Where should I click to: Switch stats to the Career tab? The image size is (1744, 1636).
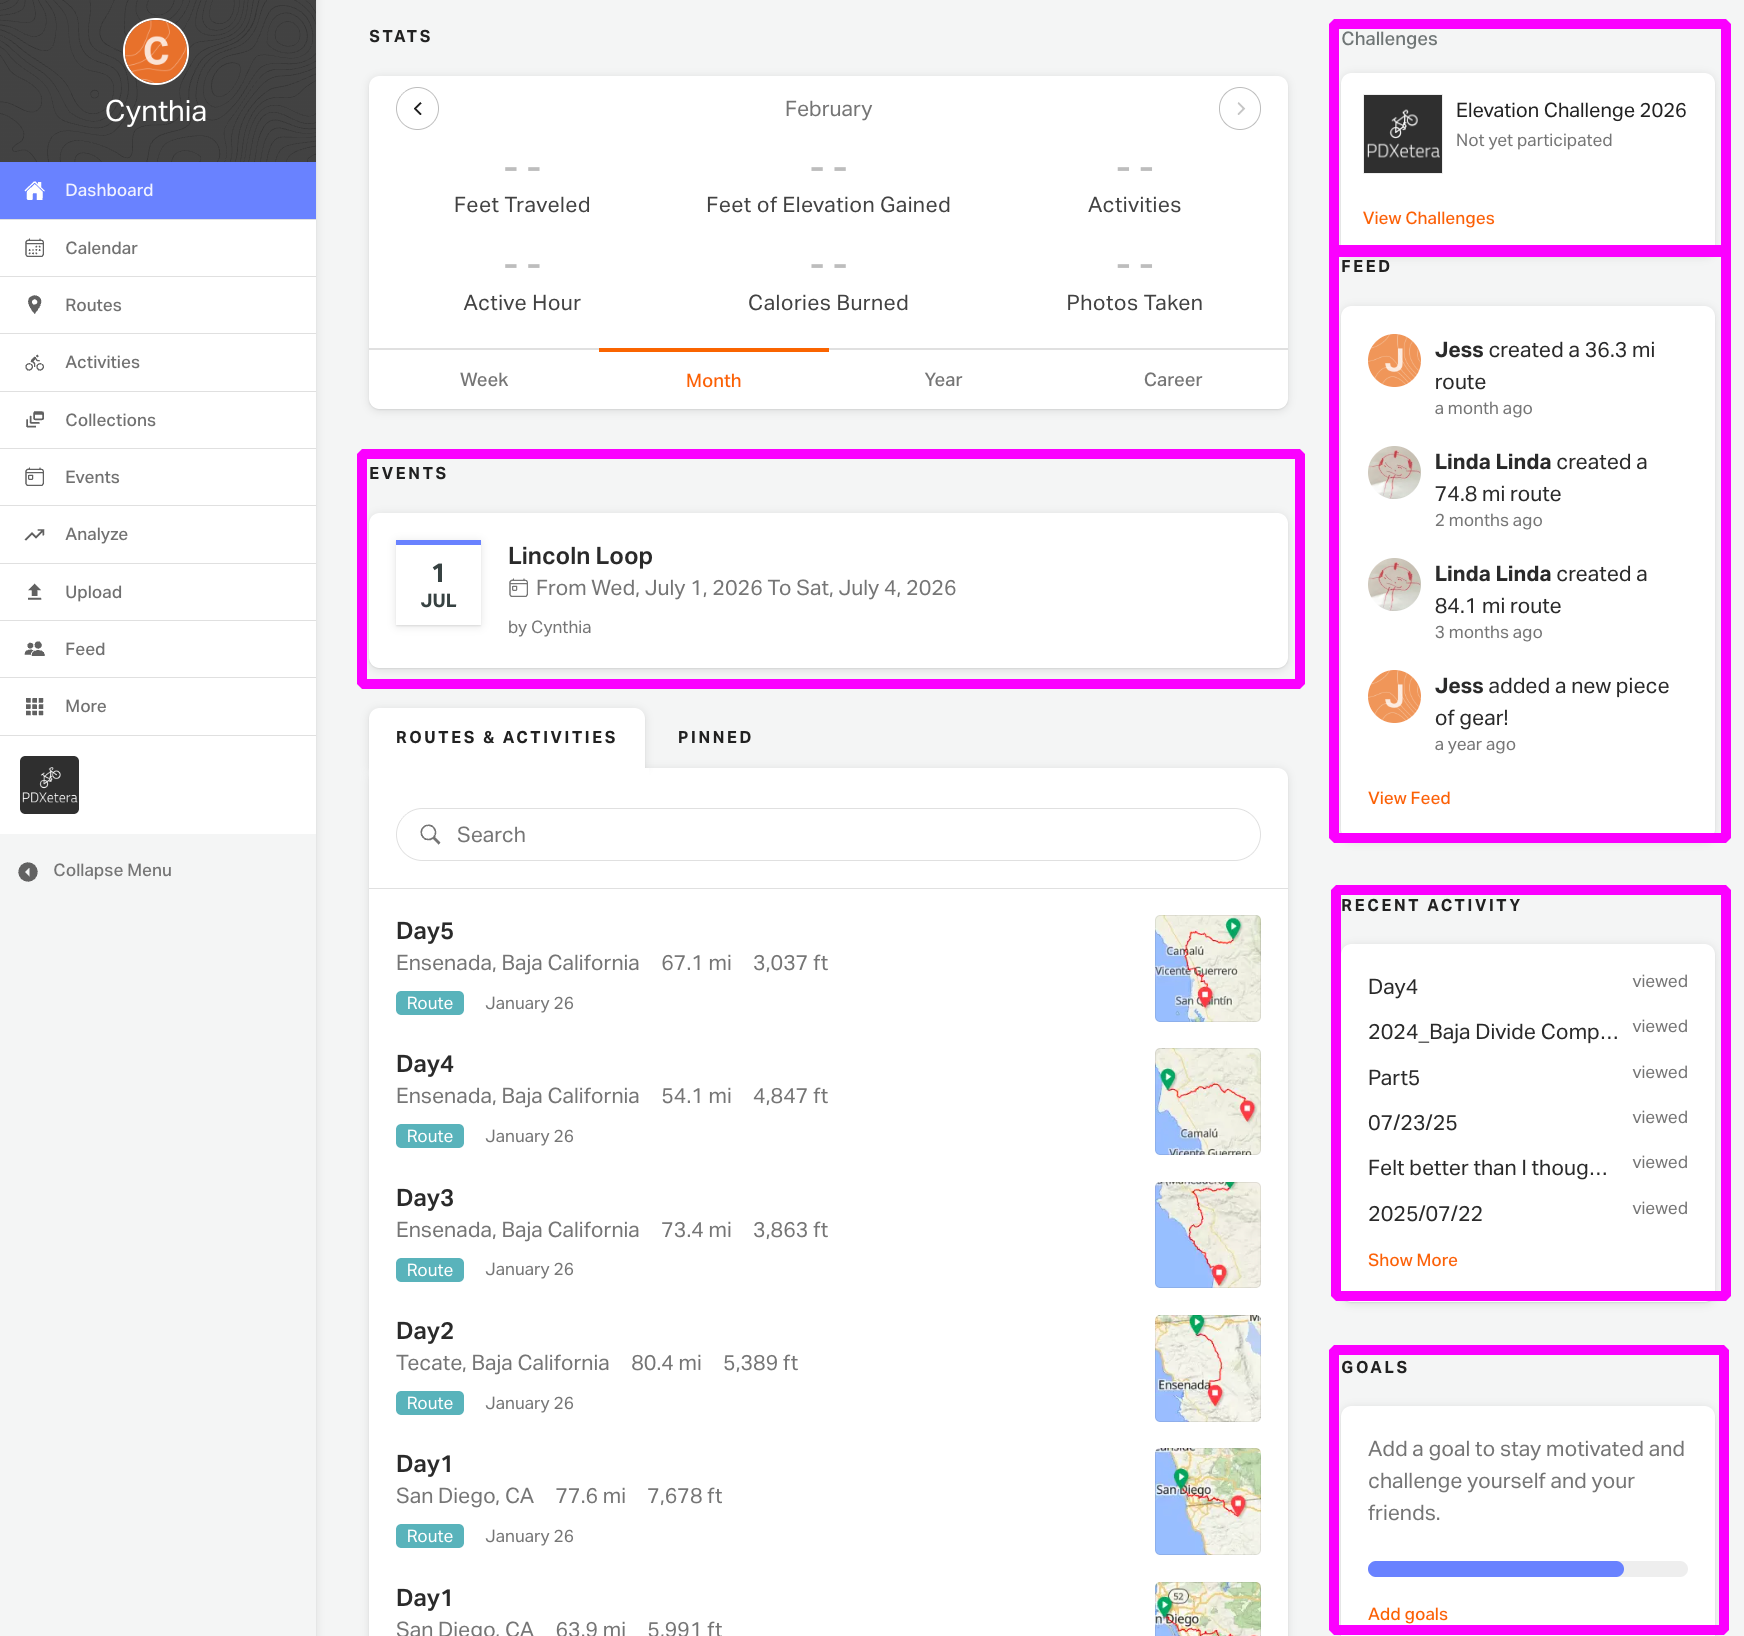[1173, 380]
